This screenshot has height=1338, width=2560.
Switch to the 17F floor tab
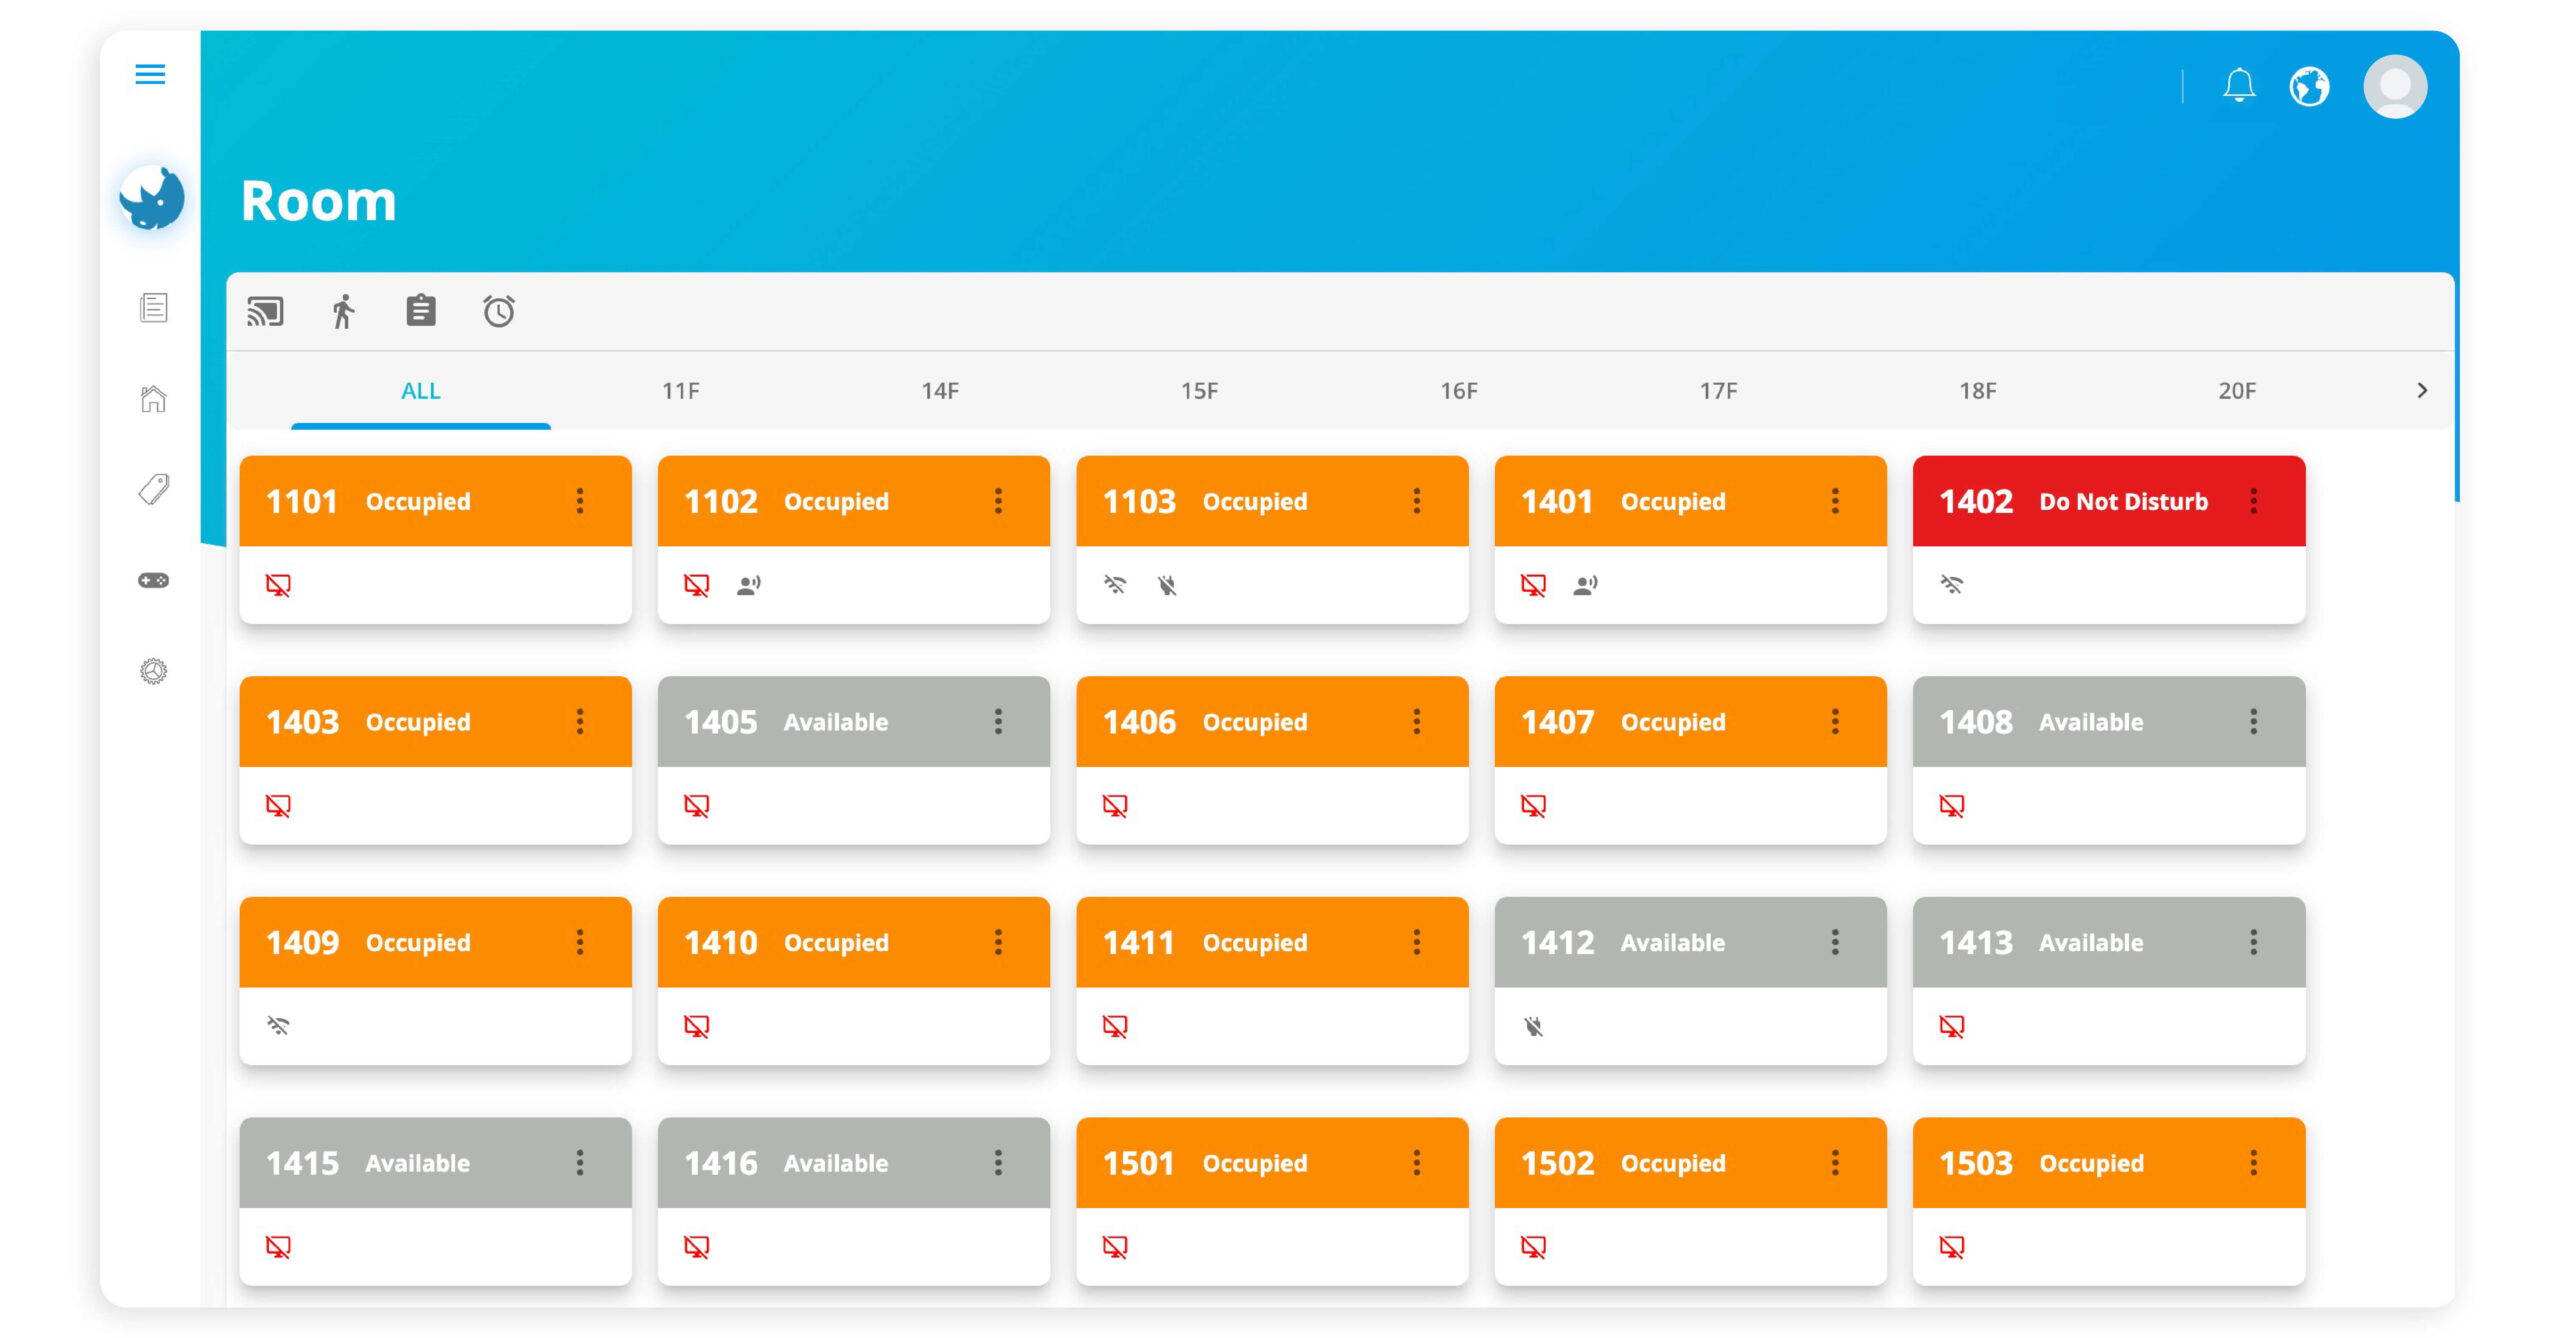coord(1719,391)
